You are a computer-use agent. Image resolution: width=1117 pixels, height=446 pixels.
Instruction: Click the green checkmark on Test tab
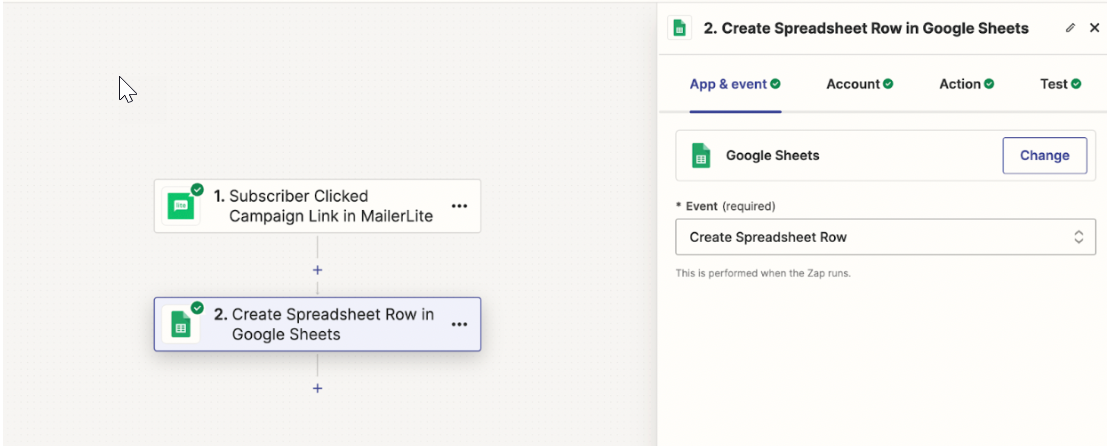point(1076,84)
